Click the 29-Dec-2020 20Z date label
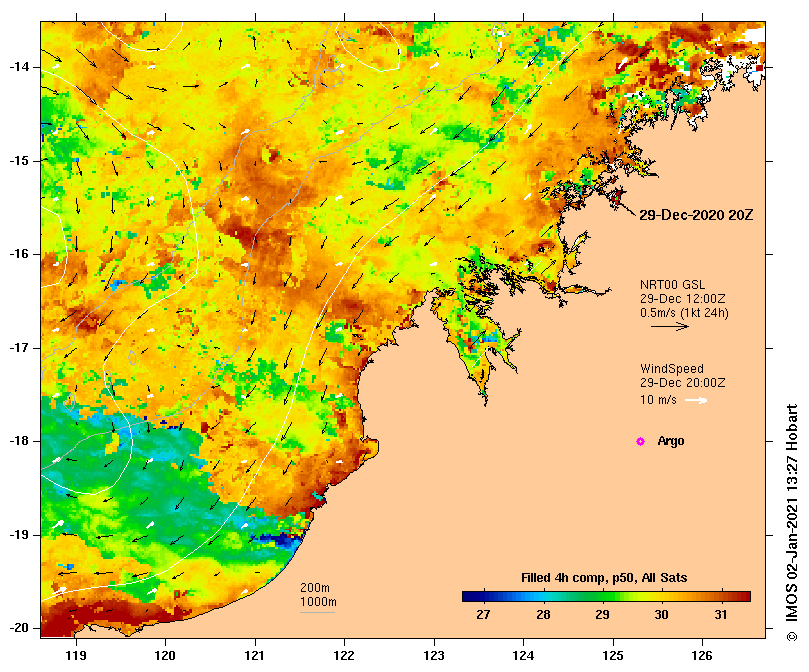This screenshot has height=672, width=809. point(696,215)
